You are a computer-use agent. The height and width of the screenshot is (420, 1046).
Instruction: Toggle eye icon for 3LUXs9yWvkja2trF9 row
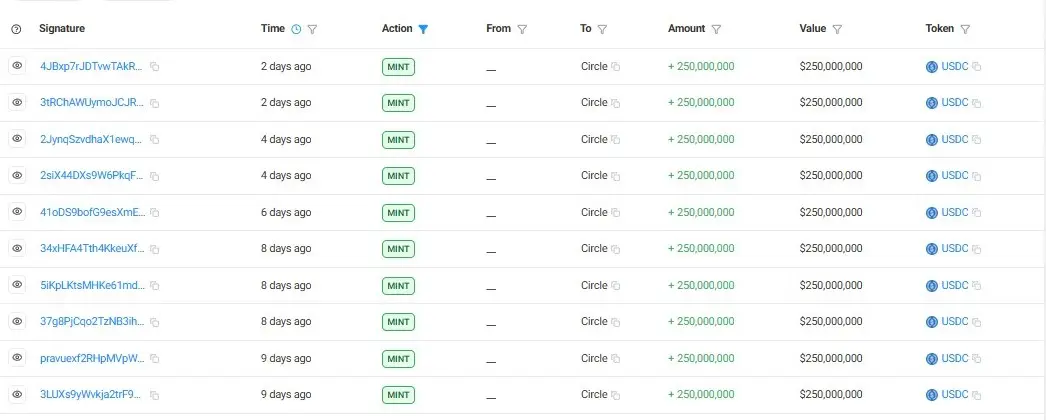tap(17, 394)
